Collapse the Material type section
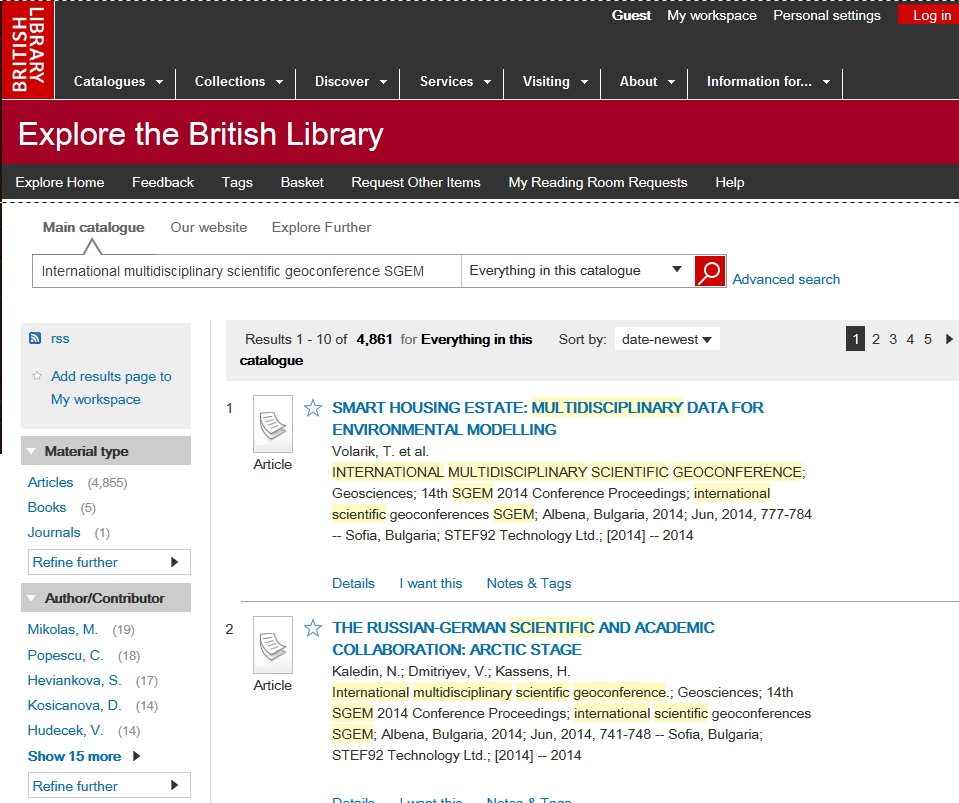Image resolution: width=959 pixels, height=803 pixels. coord(106,451)
